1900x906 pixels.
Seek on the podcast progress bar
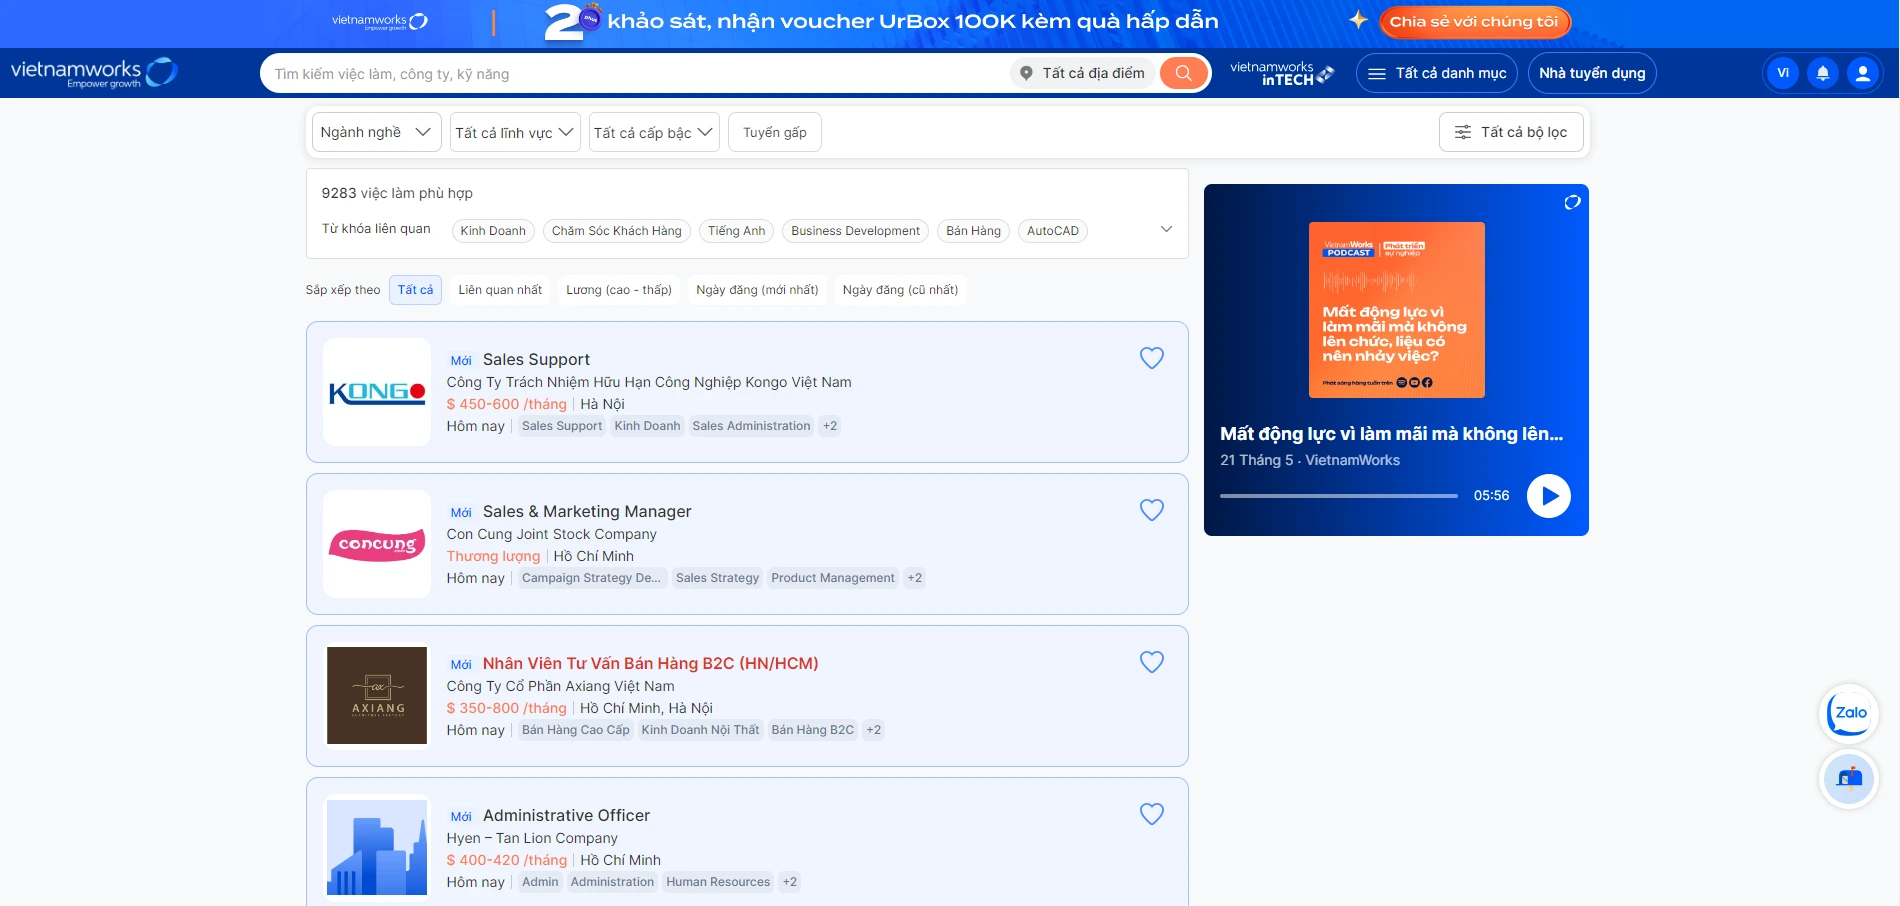pos(1339,496)
